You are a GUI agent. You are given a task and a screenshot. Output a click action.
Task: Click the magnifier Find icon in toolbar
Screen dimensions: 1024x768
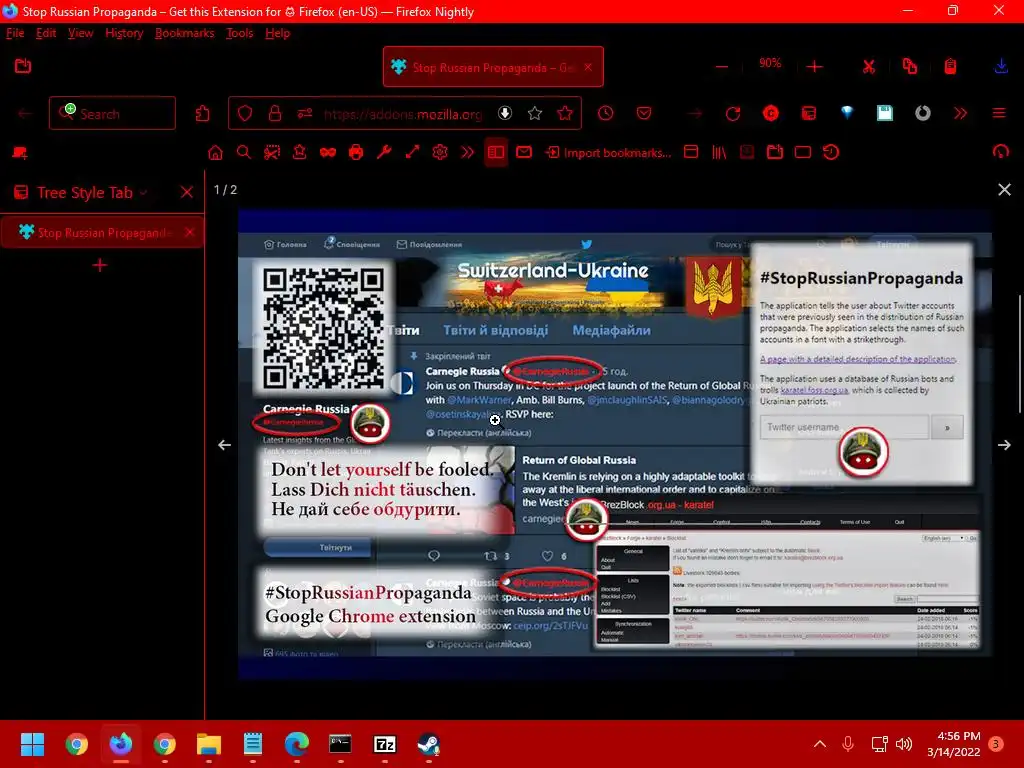(x=244, y=153)
